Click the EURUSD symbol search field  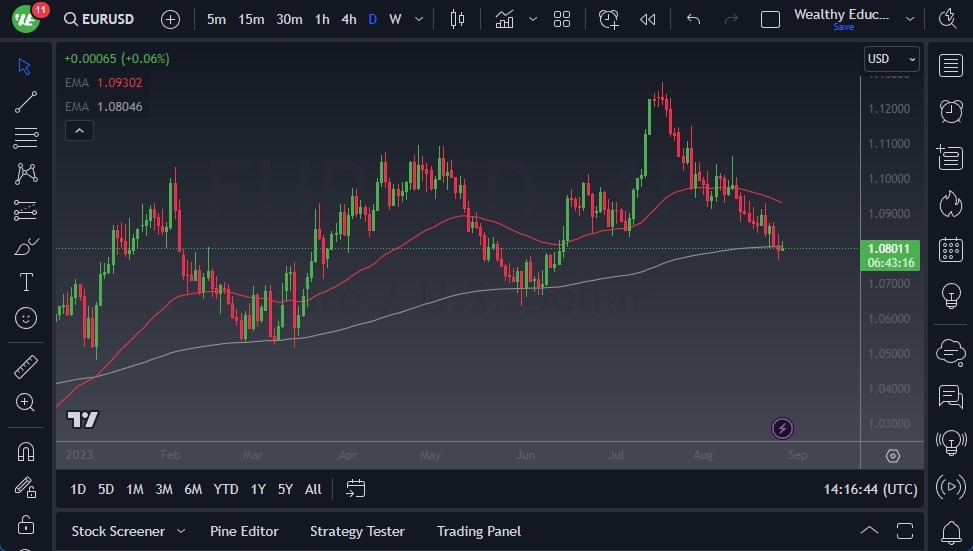[99, 19]
